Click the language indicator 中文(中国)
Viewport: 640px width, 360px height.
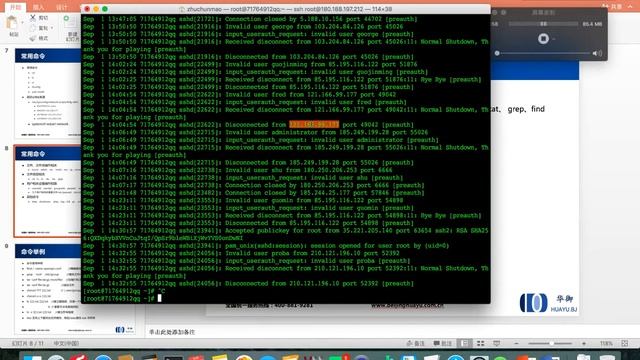tap(66, 344)
